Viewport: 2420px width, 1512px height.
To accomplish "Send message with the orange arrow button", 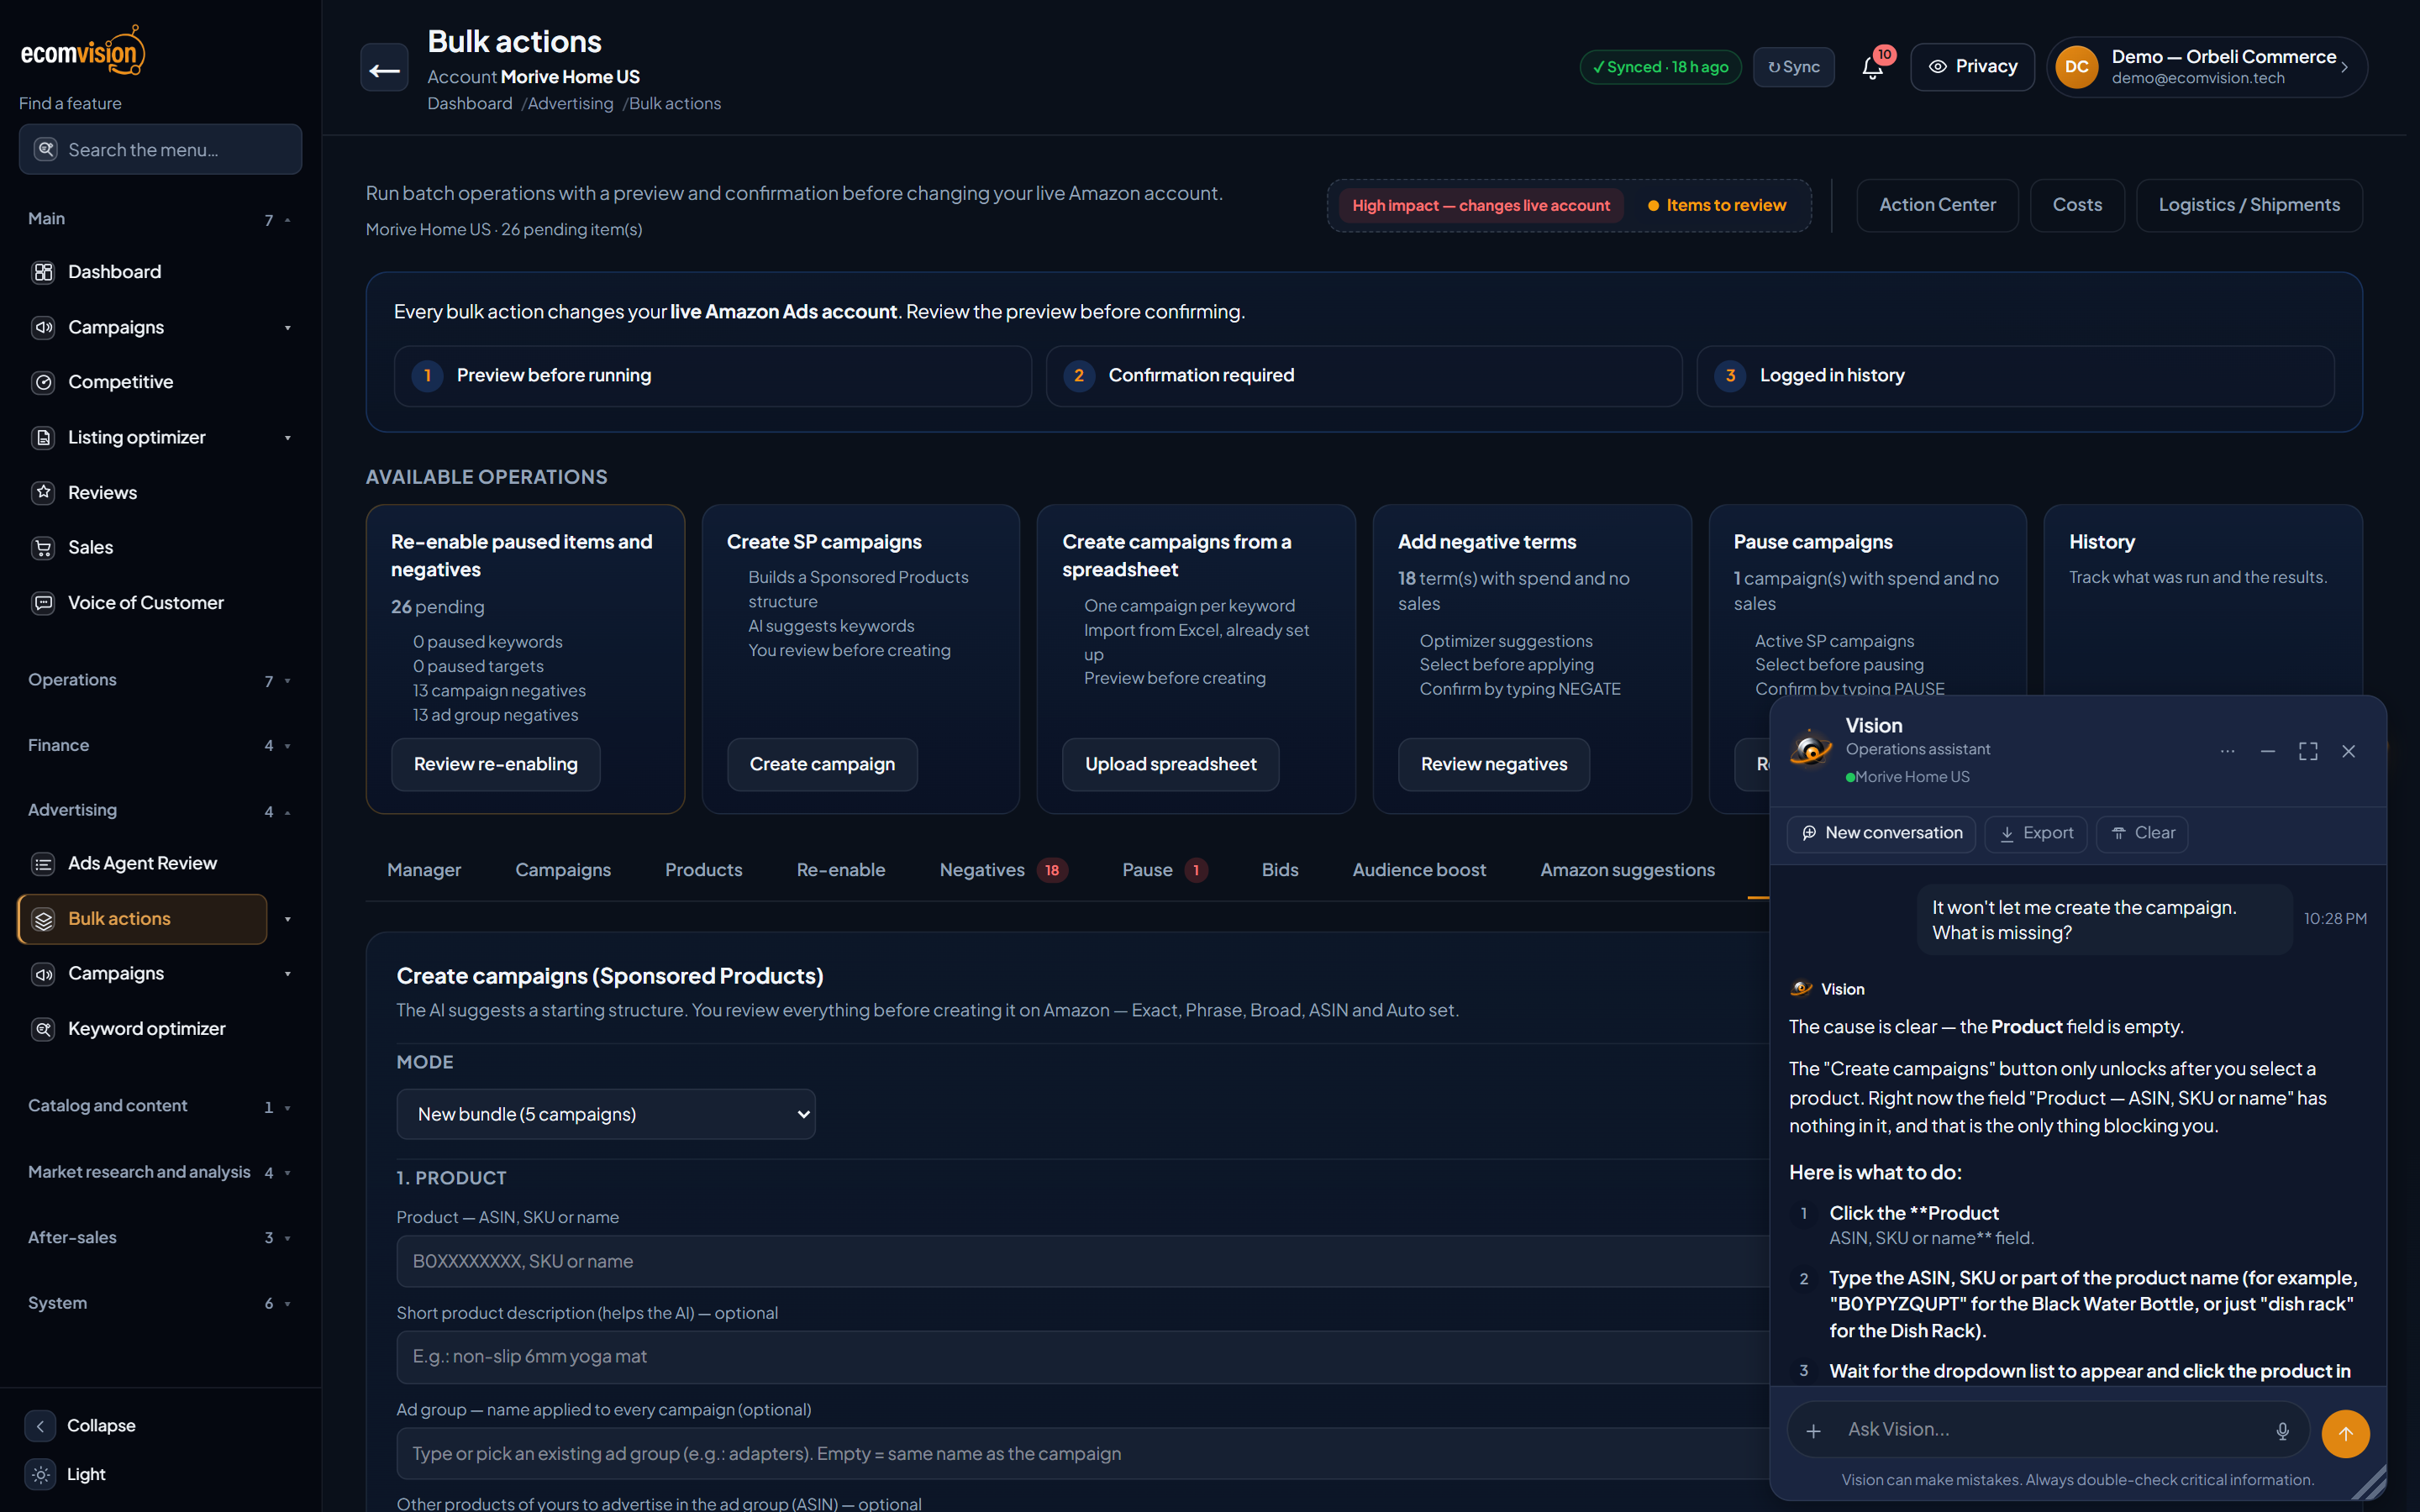I will pos(2345,1433).
